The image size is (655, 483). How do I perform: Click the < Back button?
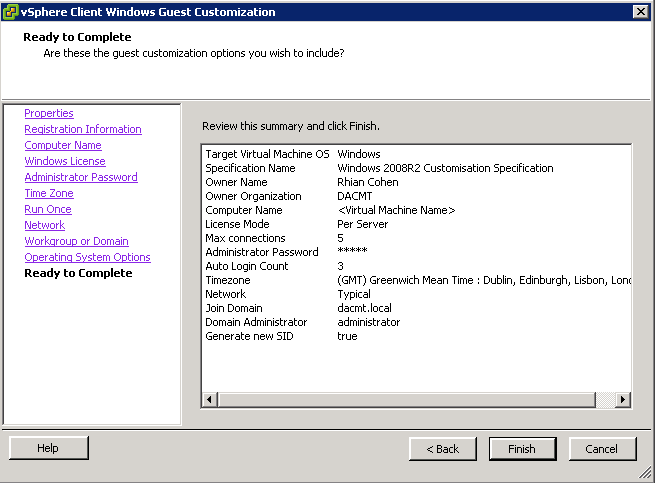pyautogui.click(x=443, y=449)
